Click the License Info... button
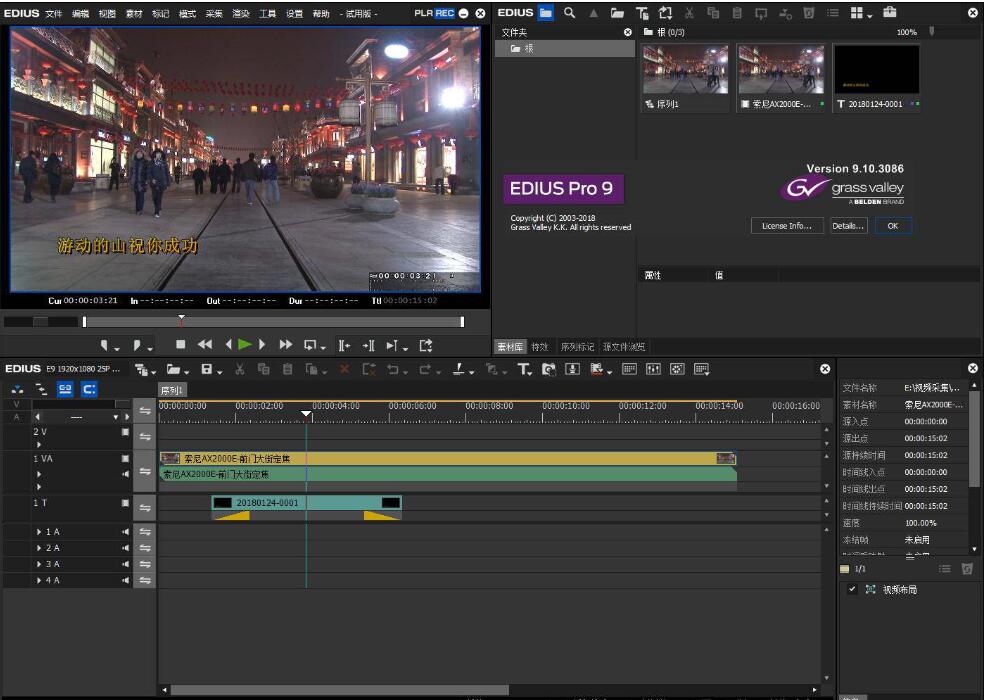Viewport: 984px width, 700px height. [x=787, y=226]
